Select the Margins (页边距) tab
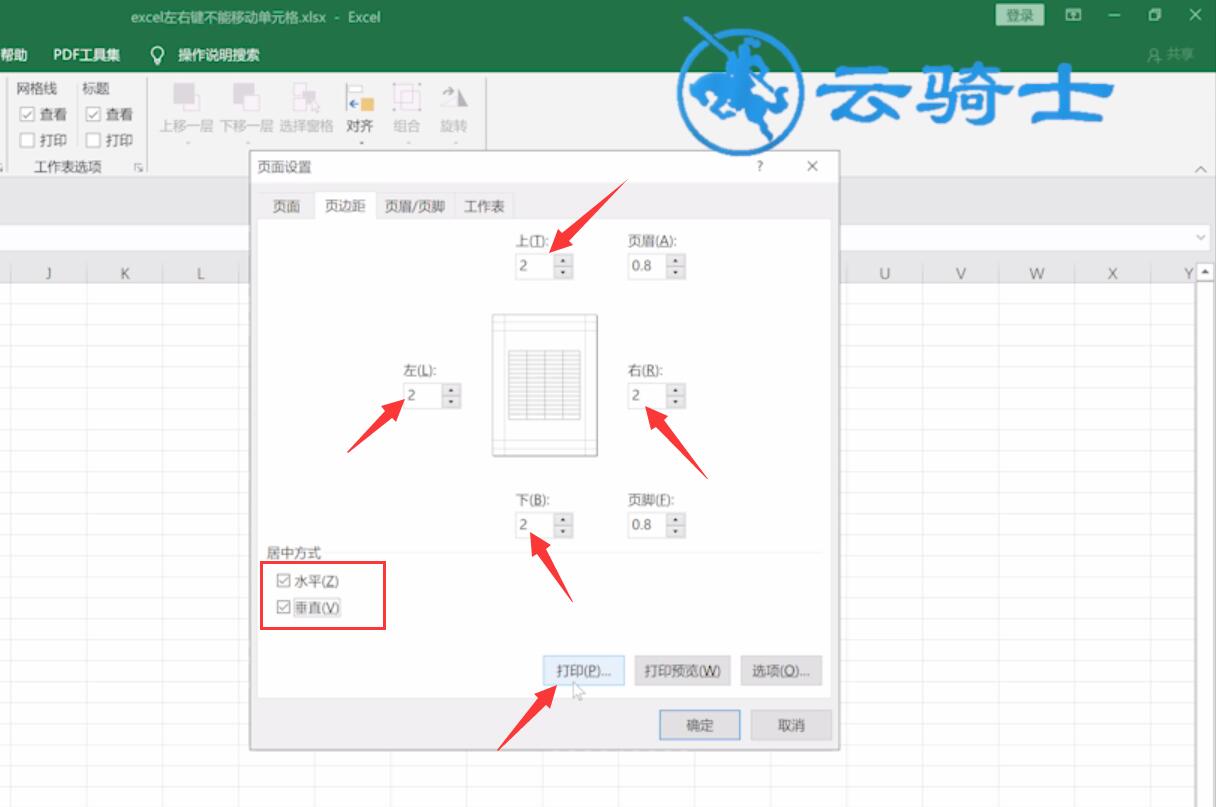This screenshot has width=1216, height=807. (x=345, y=206)
